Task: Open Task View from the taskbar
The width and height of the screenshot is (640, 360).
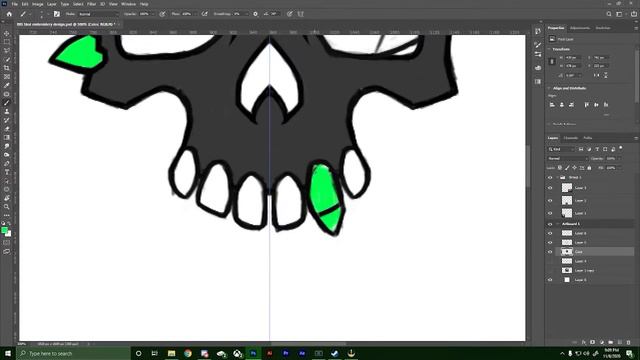Action: (155, 353)
